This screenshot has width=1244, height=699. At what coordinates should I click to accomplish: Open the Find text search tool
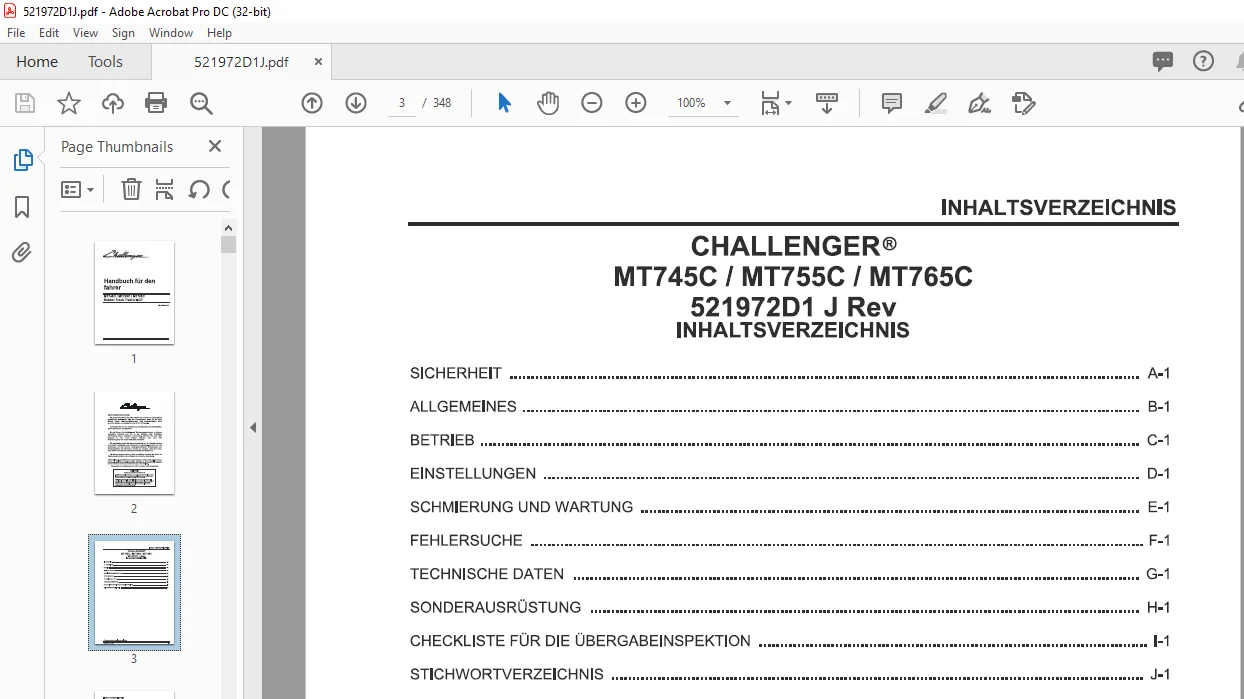(201, 103)
